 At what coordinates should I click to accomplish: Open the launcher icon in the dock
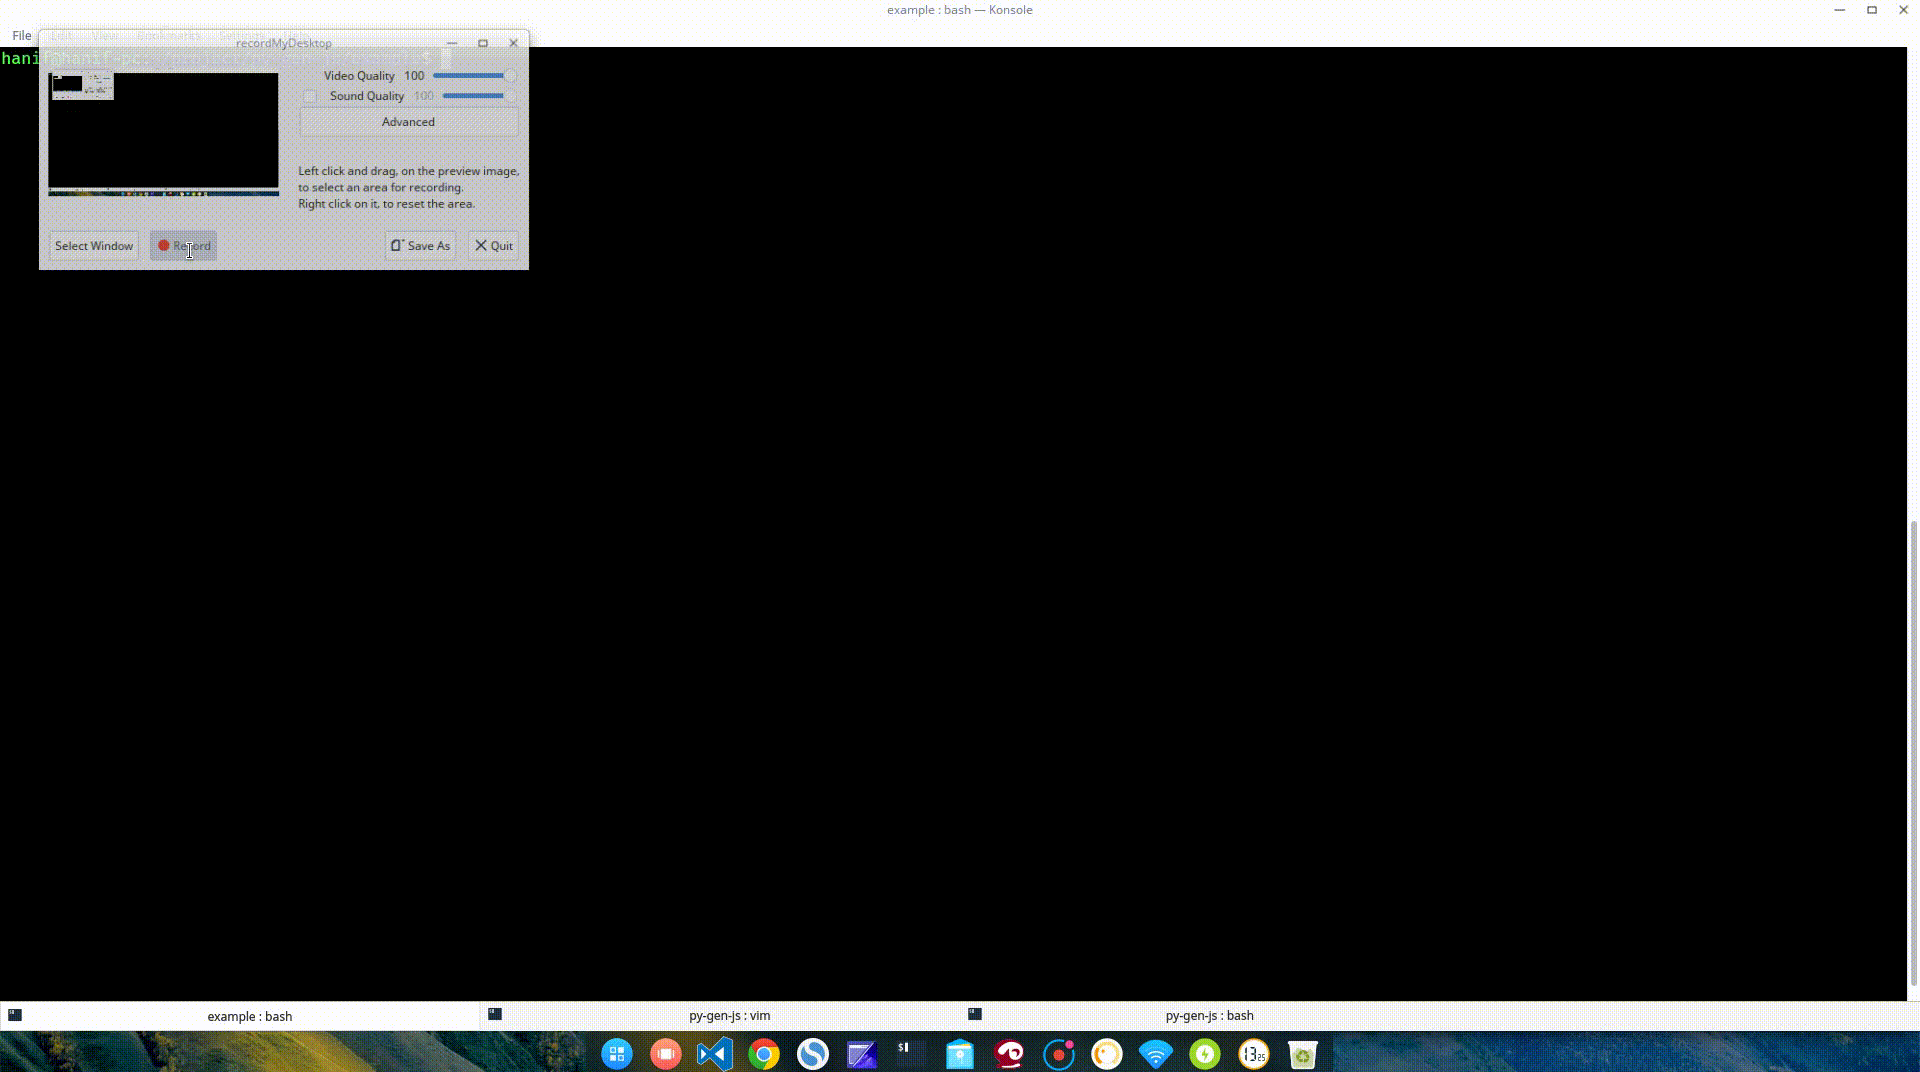617,1054
